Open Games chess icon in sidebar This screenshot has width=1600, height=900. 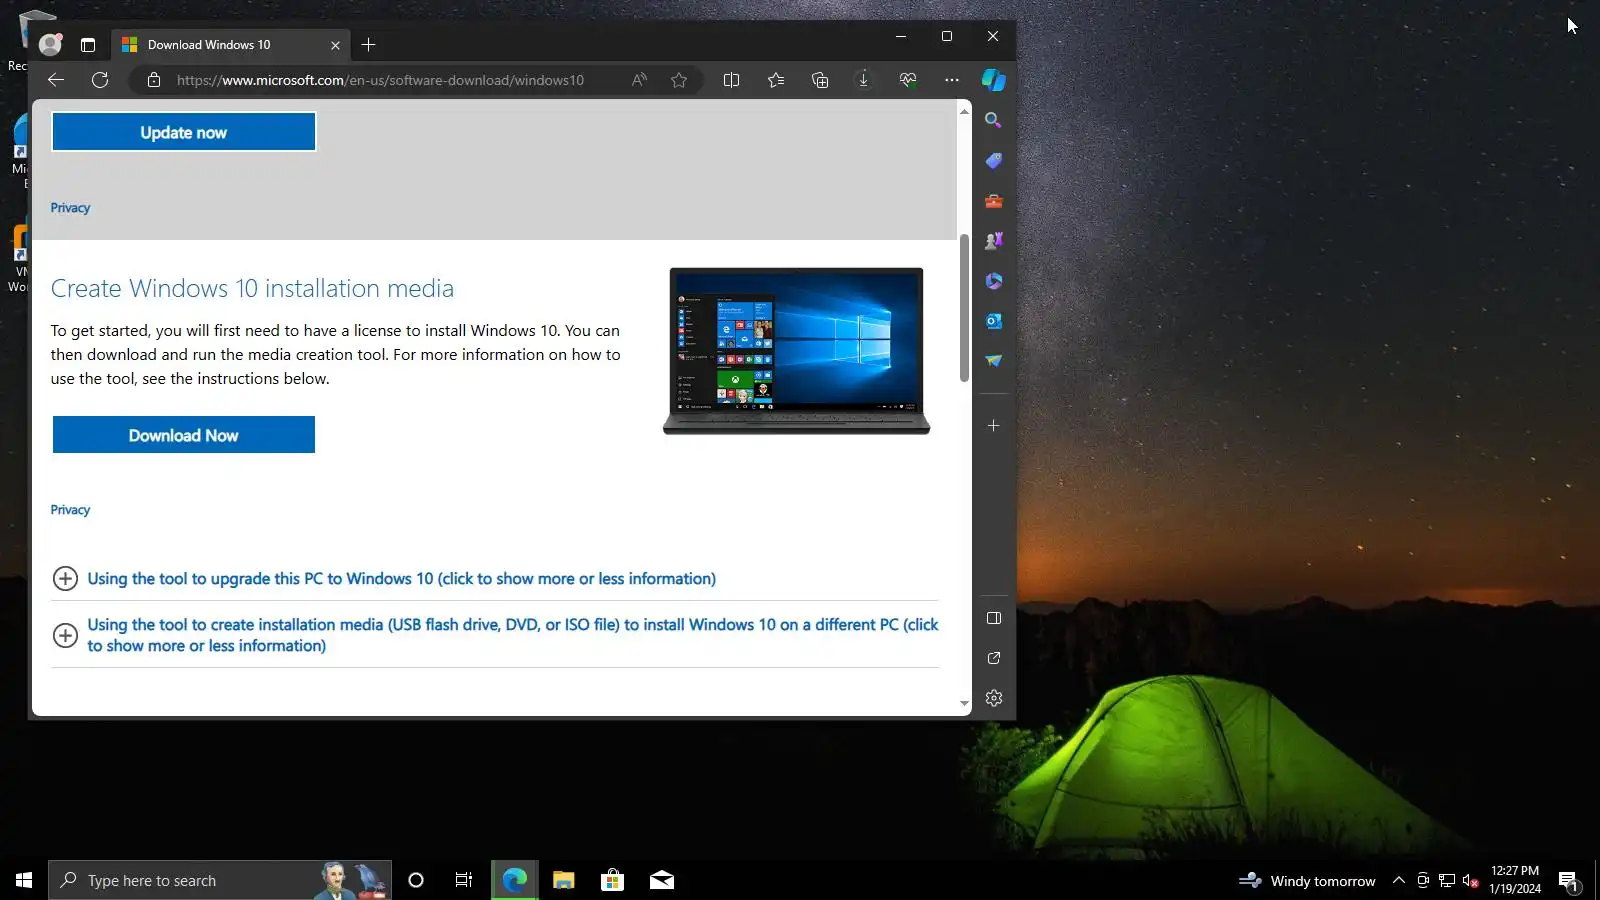pos(993,241)
